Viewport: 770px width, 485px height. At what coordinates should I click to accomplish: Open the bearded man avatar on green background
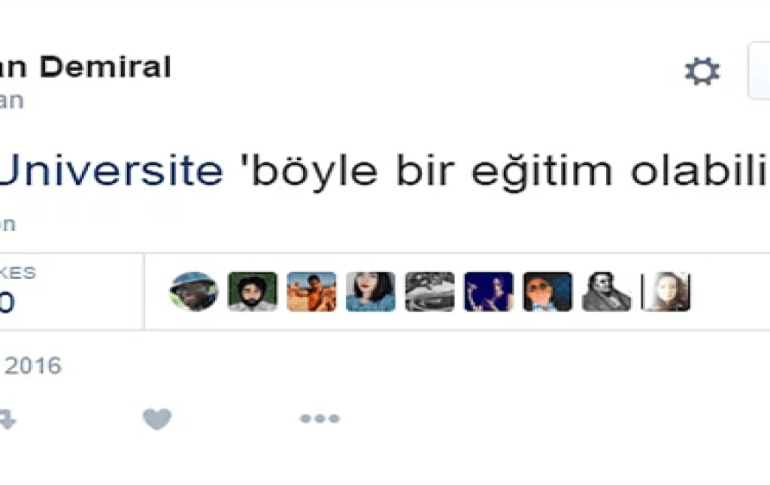coord(252,292)
